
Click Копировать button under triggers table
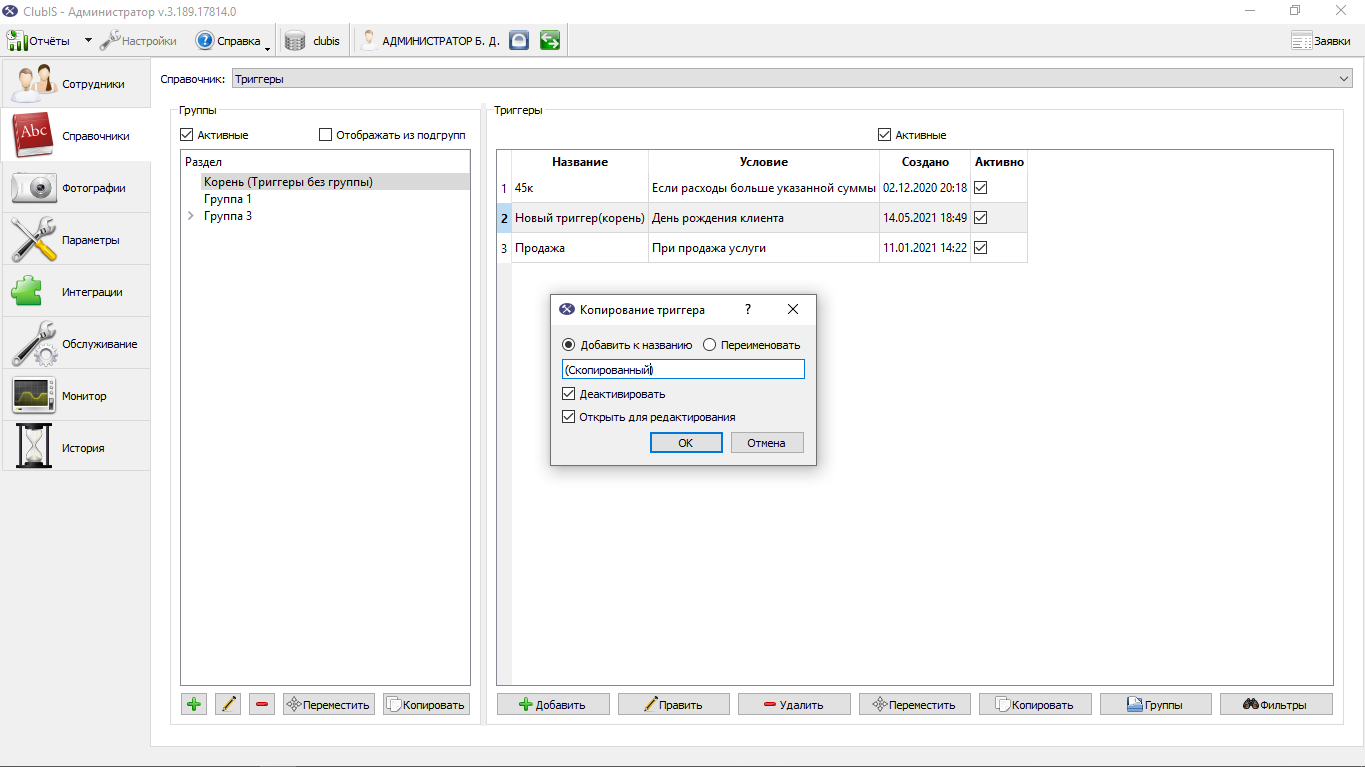(x=1035, y=704)
